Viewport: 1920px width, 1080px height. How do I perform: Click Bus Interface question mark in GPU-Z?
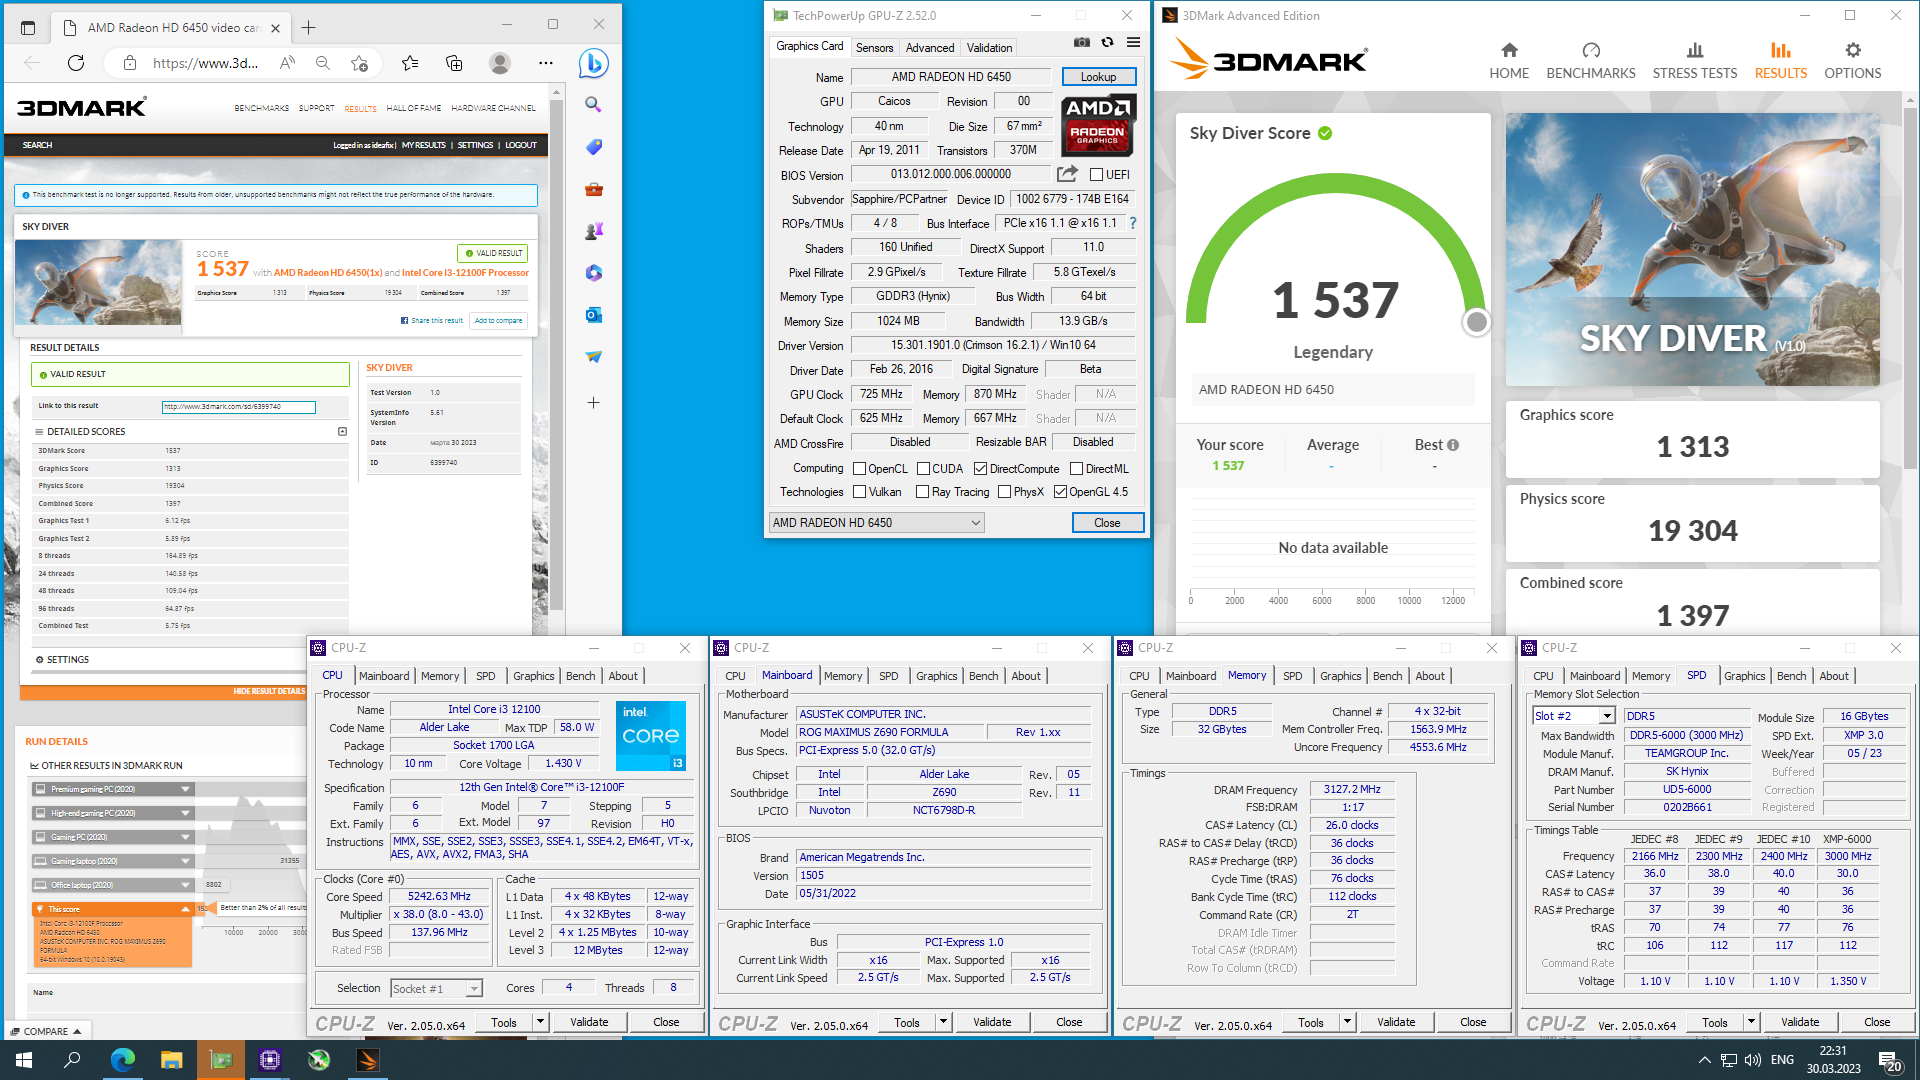click(1133, 223)
